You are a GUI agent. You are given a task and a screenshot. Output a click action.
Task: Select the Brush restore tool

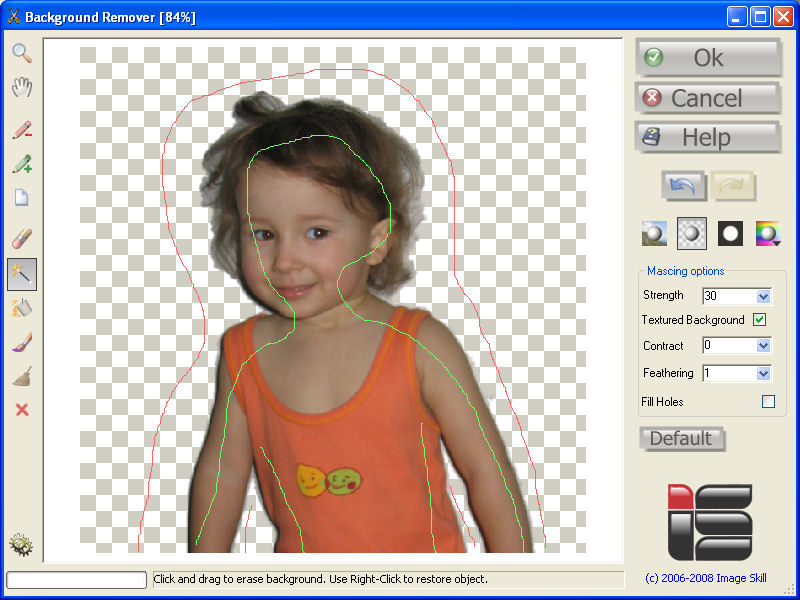pos(22,343)
